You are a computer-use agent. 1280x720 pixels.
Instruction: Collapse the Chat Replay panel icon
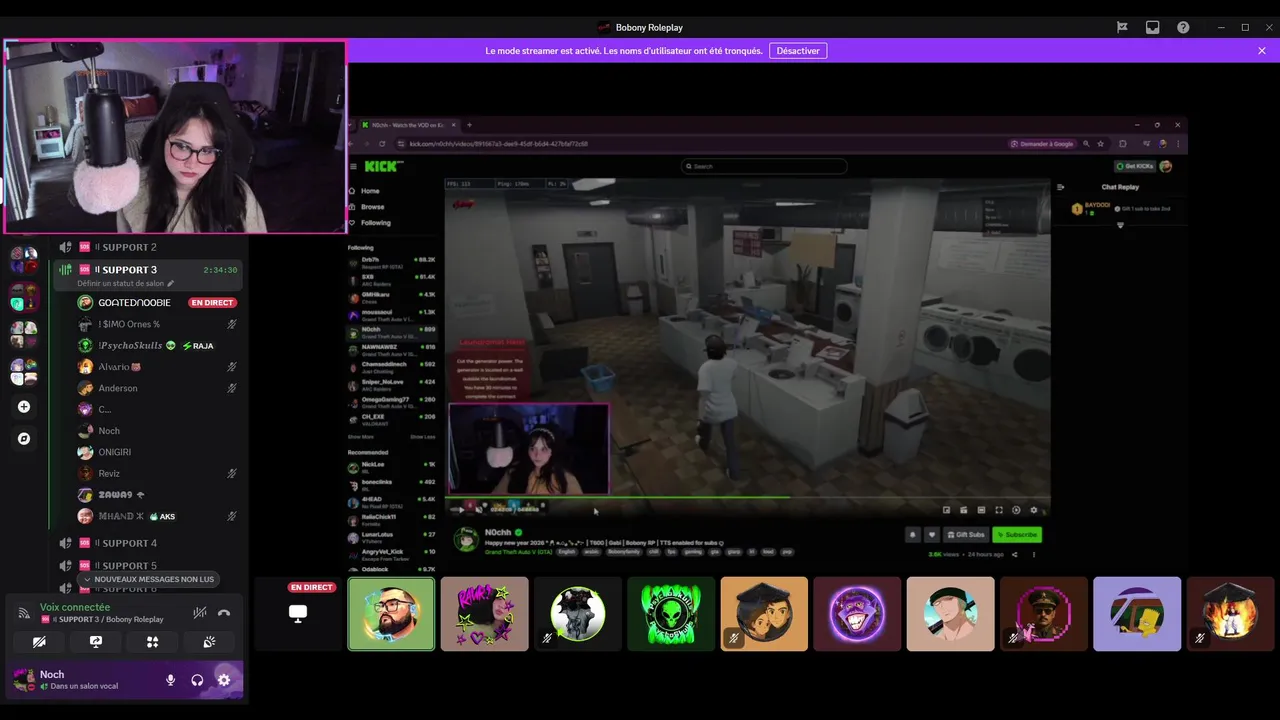[1061, 187]
